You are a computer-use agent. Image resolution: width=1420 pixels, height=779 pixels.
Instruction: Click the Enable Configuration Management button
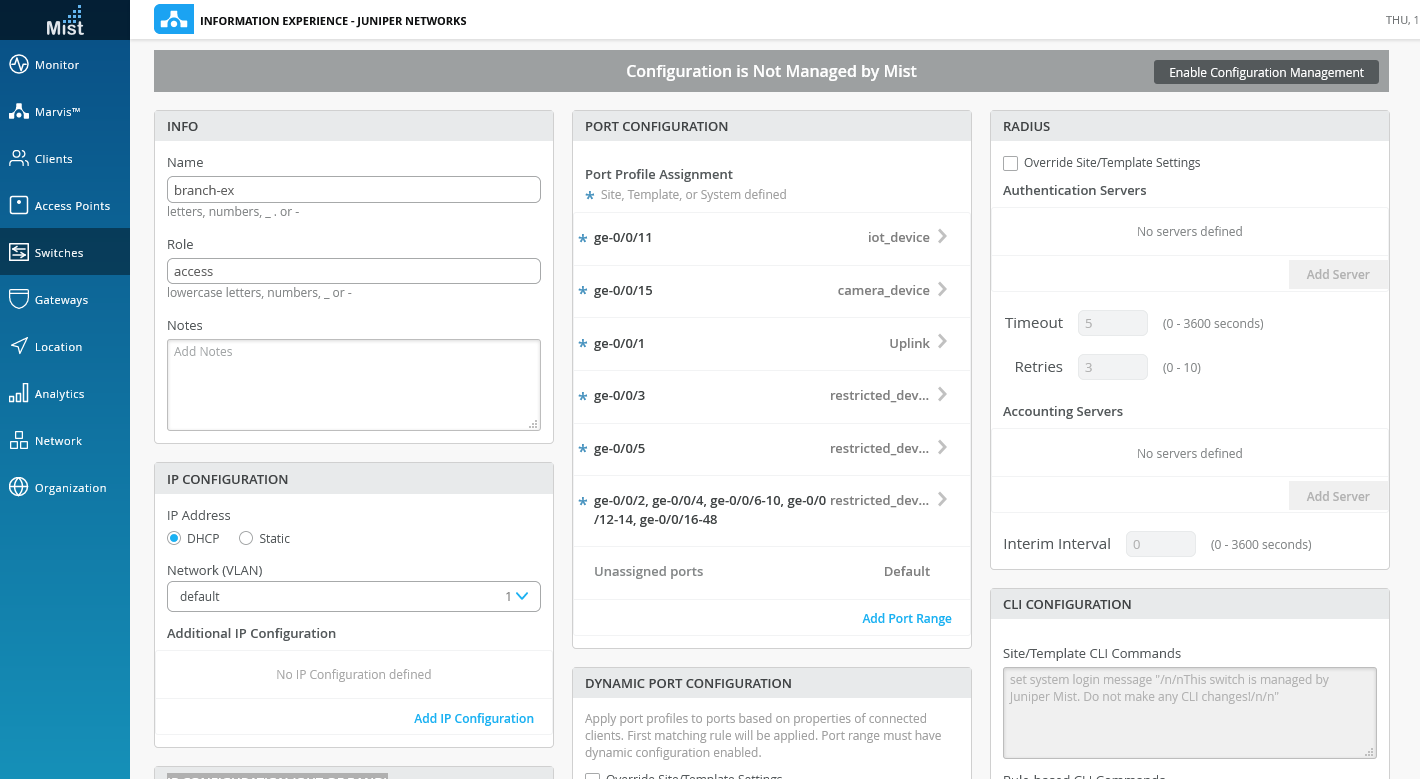(x=1266, y=72)
